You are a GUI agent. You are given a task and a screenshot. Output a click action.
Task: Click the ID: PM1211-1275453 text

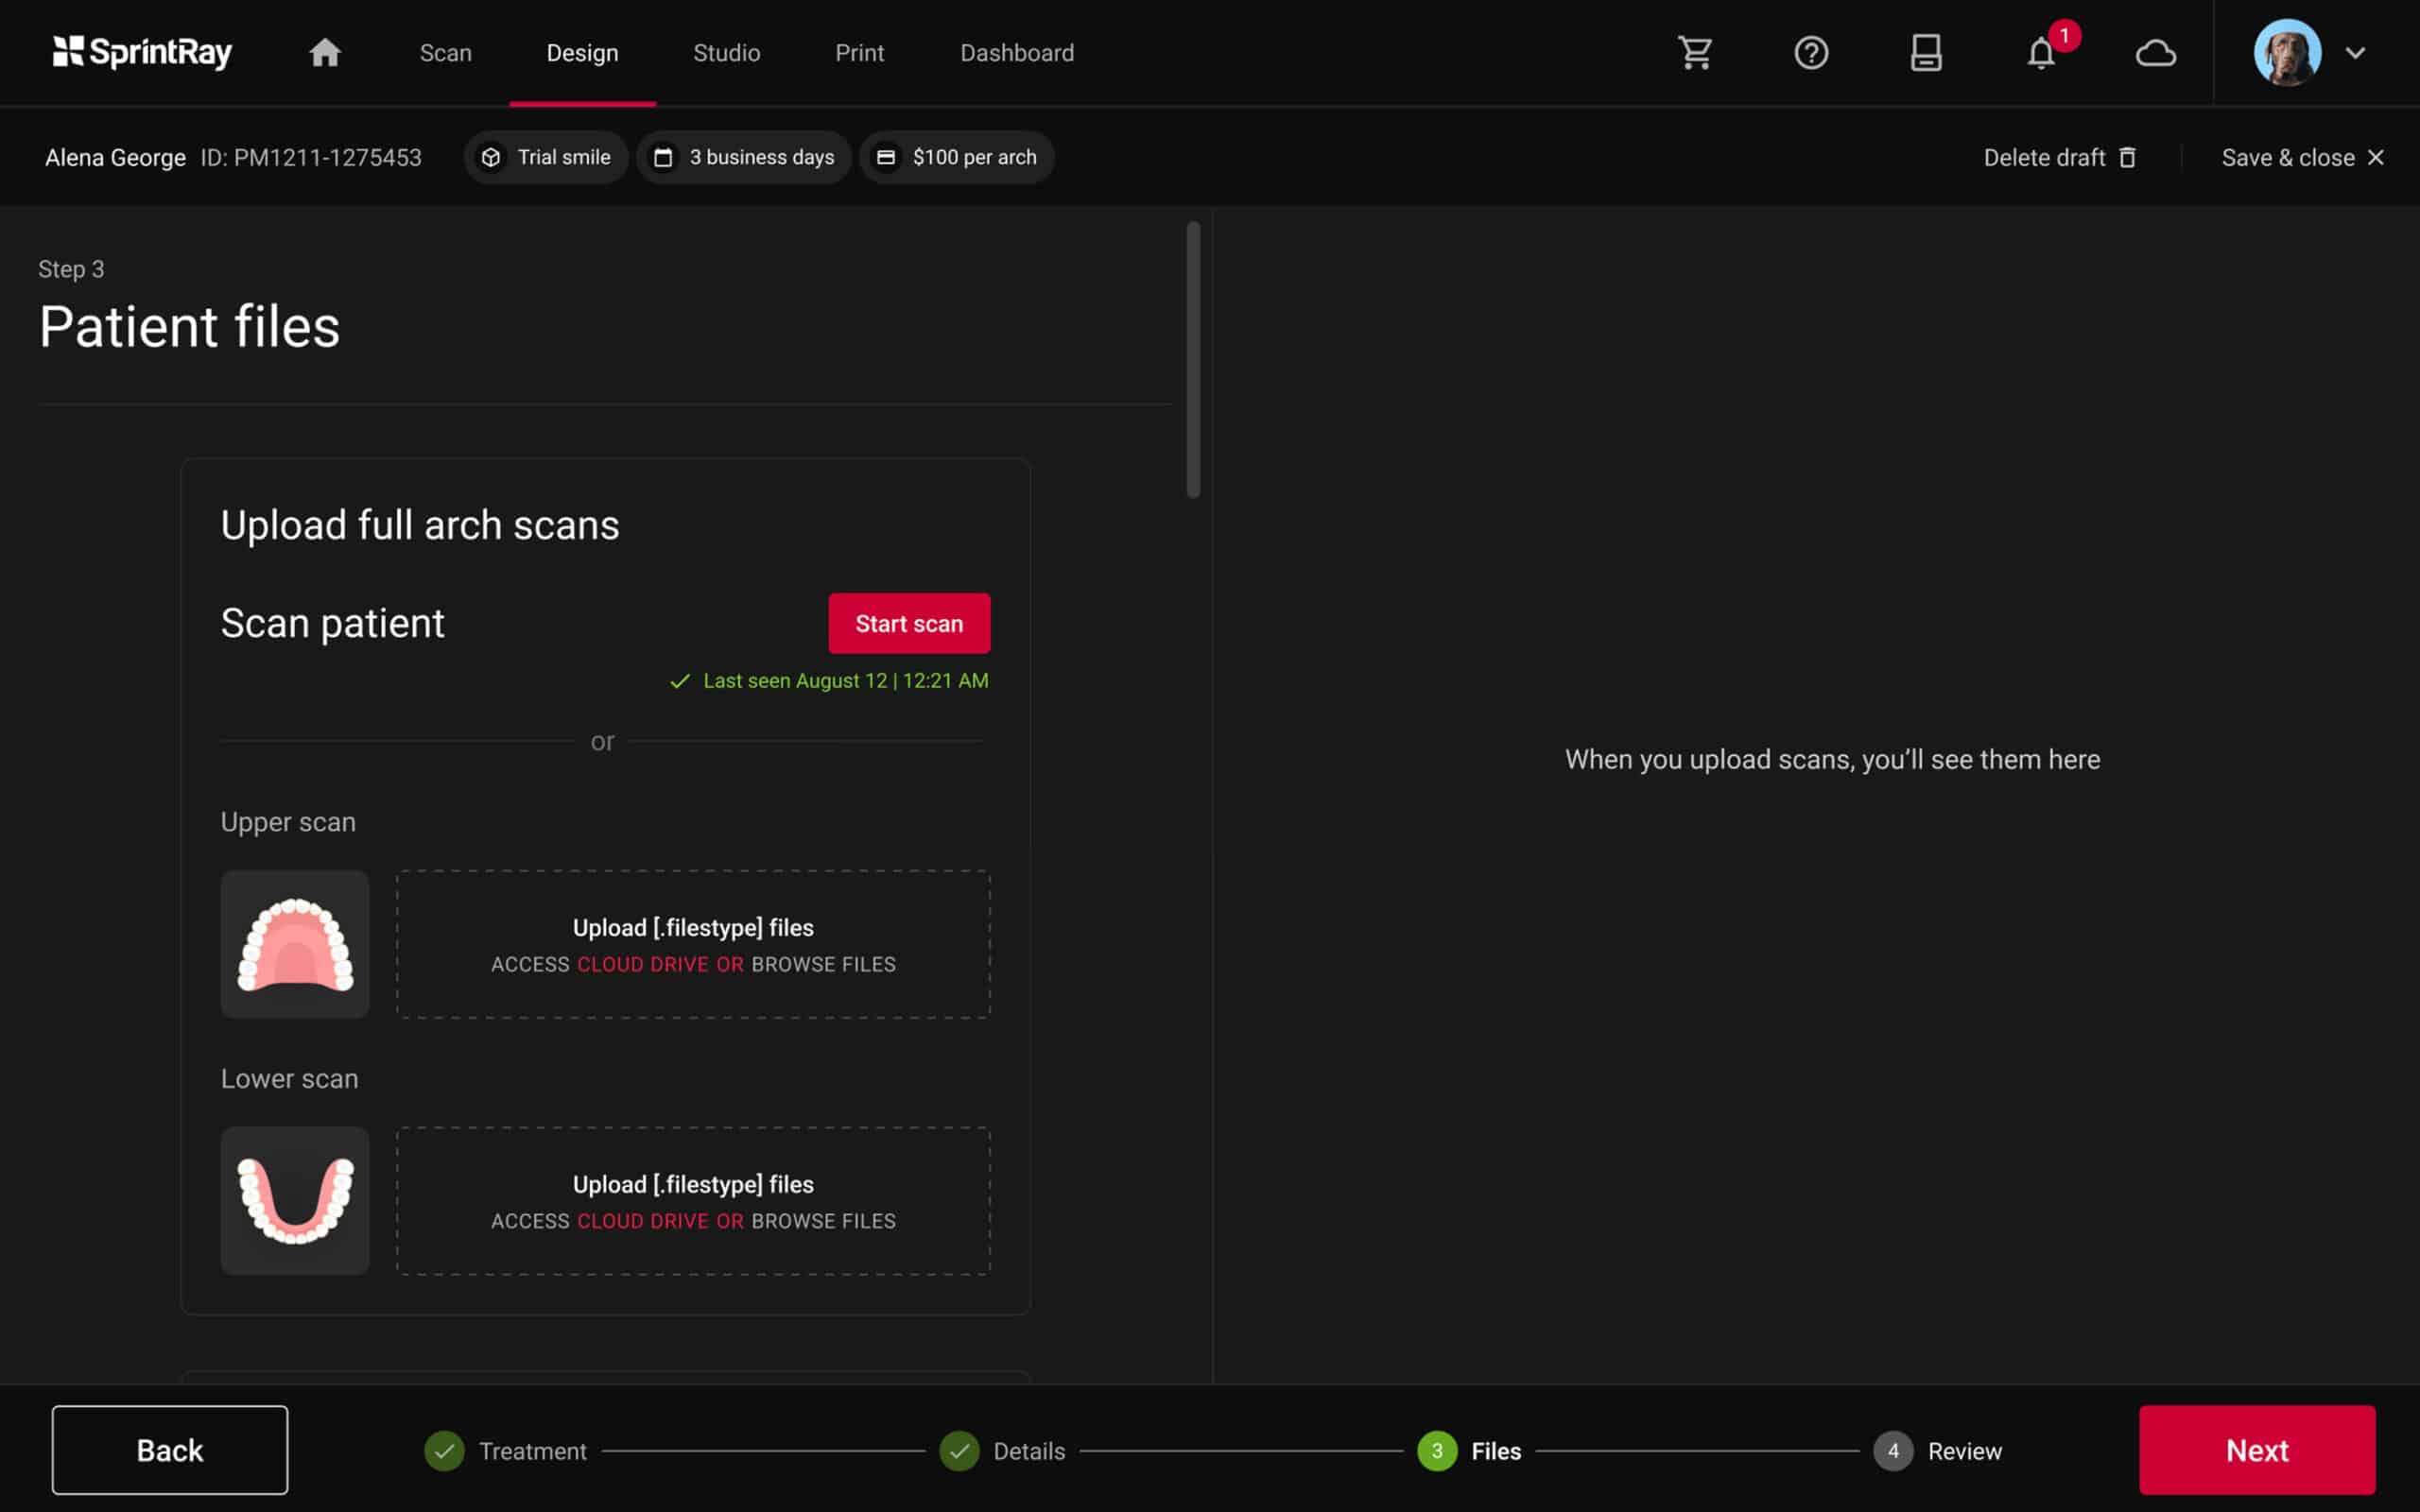pyautogui.click(x=311, y=157)
